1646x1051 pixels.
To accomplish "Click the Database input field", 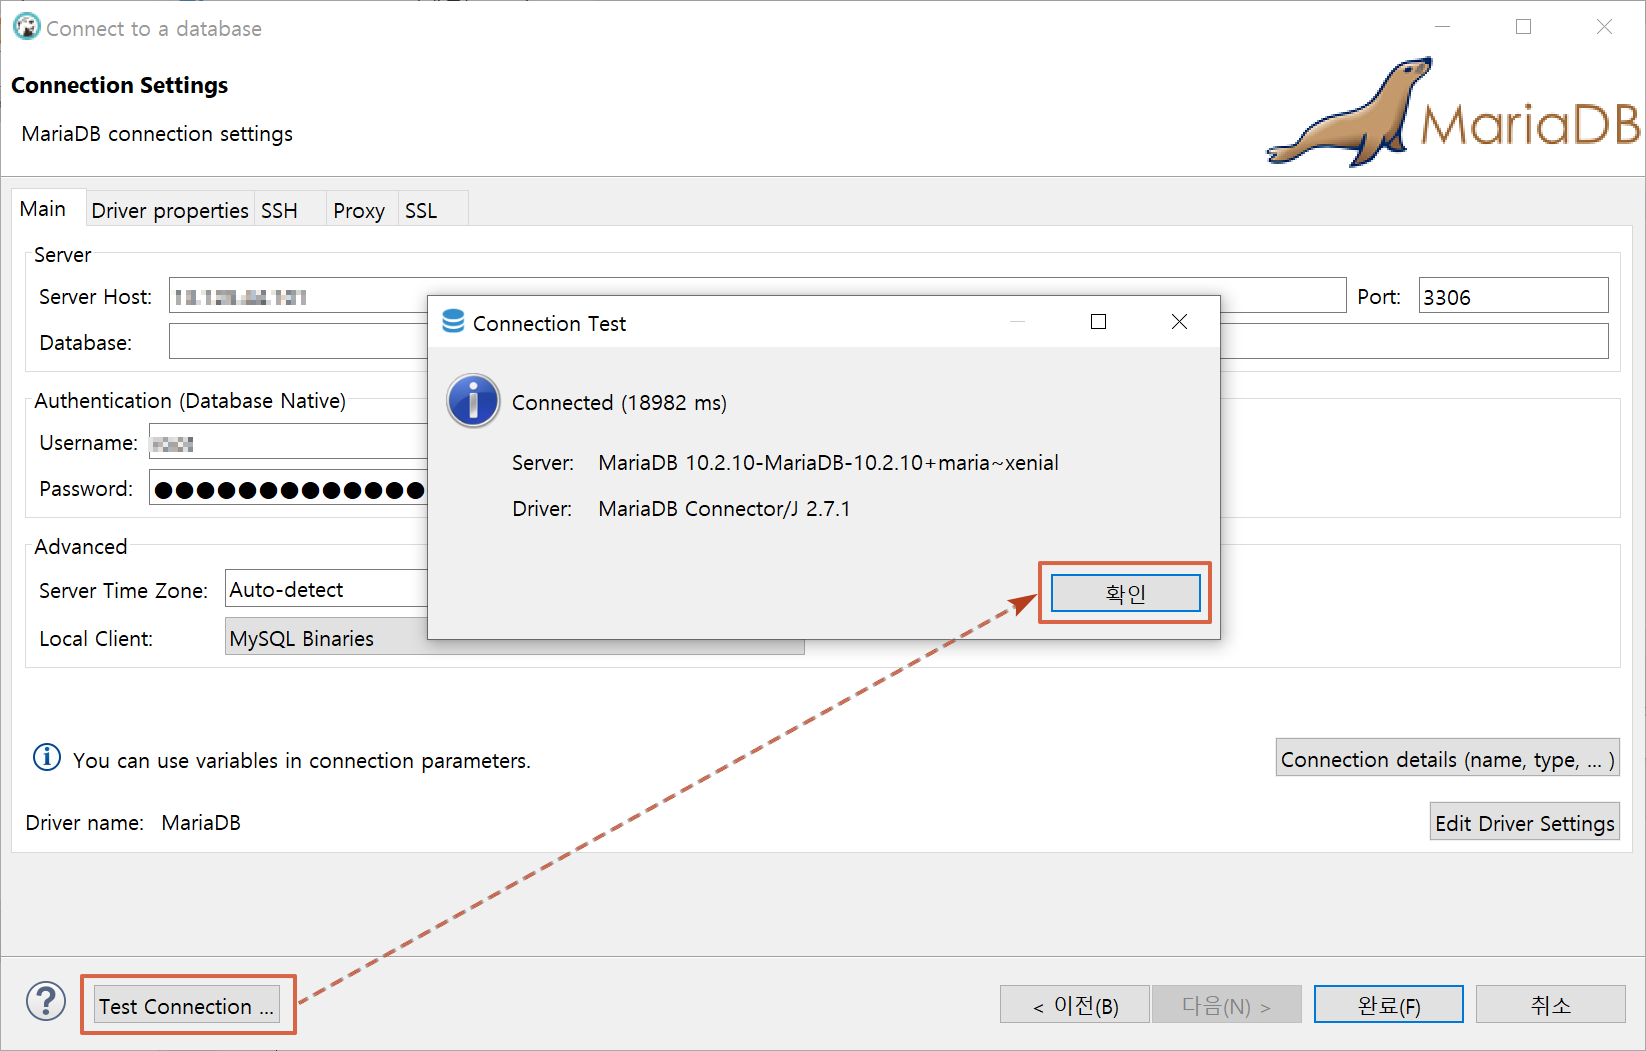I will (x=888, y=342).
